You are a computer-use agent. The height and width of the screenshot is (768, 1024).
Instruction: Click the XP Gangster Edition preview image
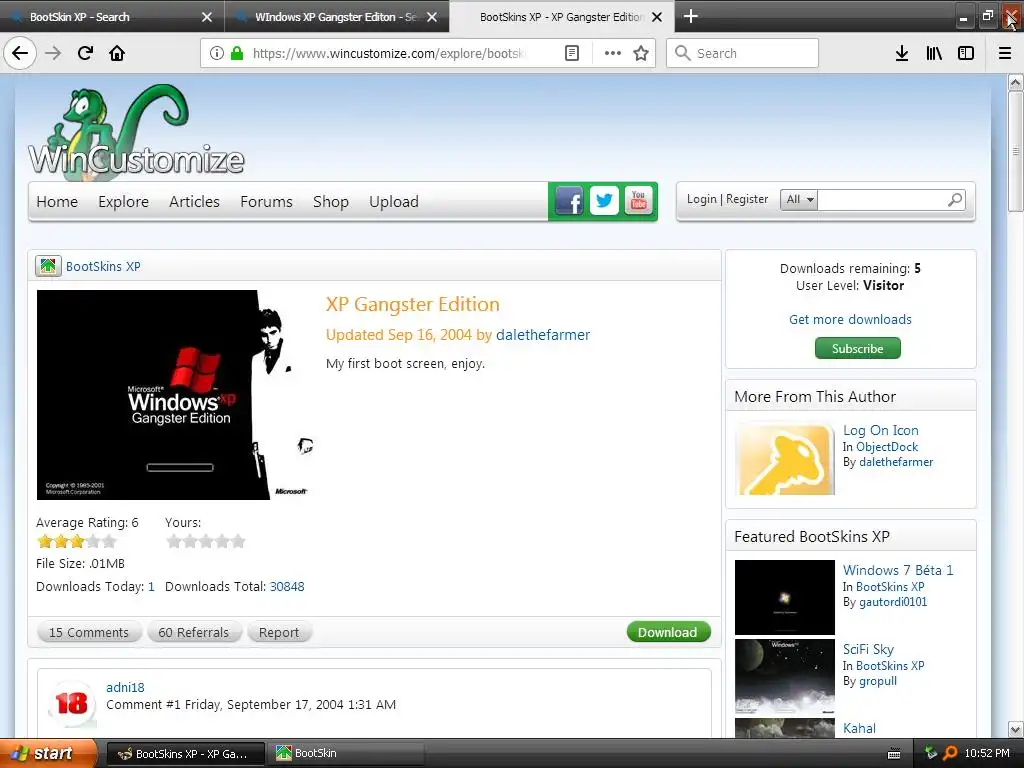[175, 395]
